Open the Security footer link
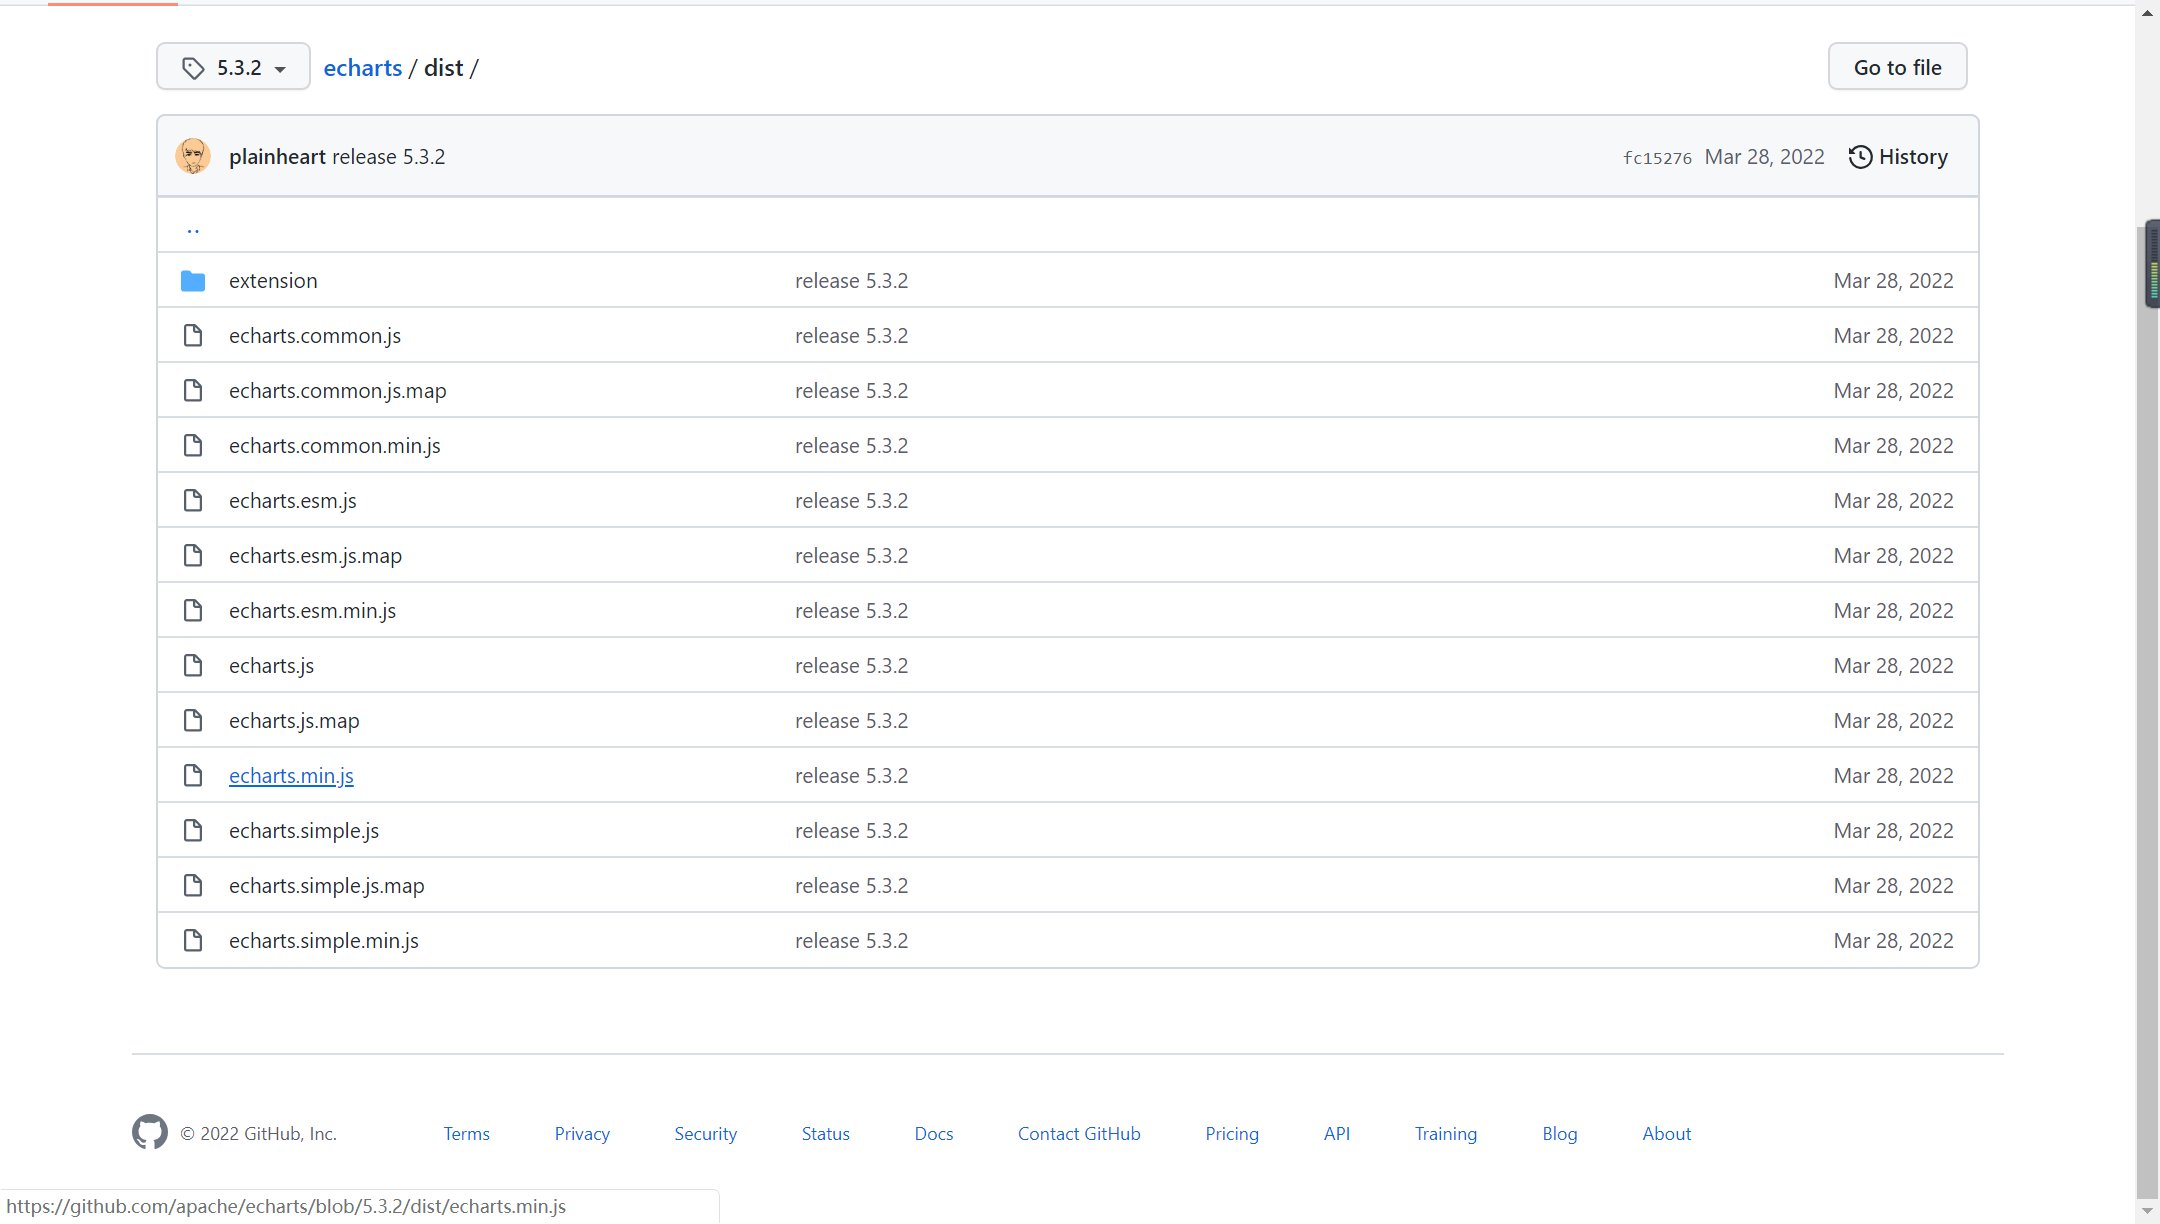 click(705, 1133)
